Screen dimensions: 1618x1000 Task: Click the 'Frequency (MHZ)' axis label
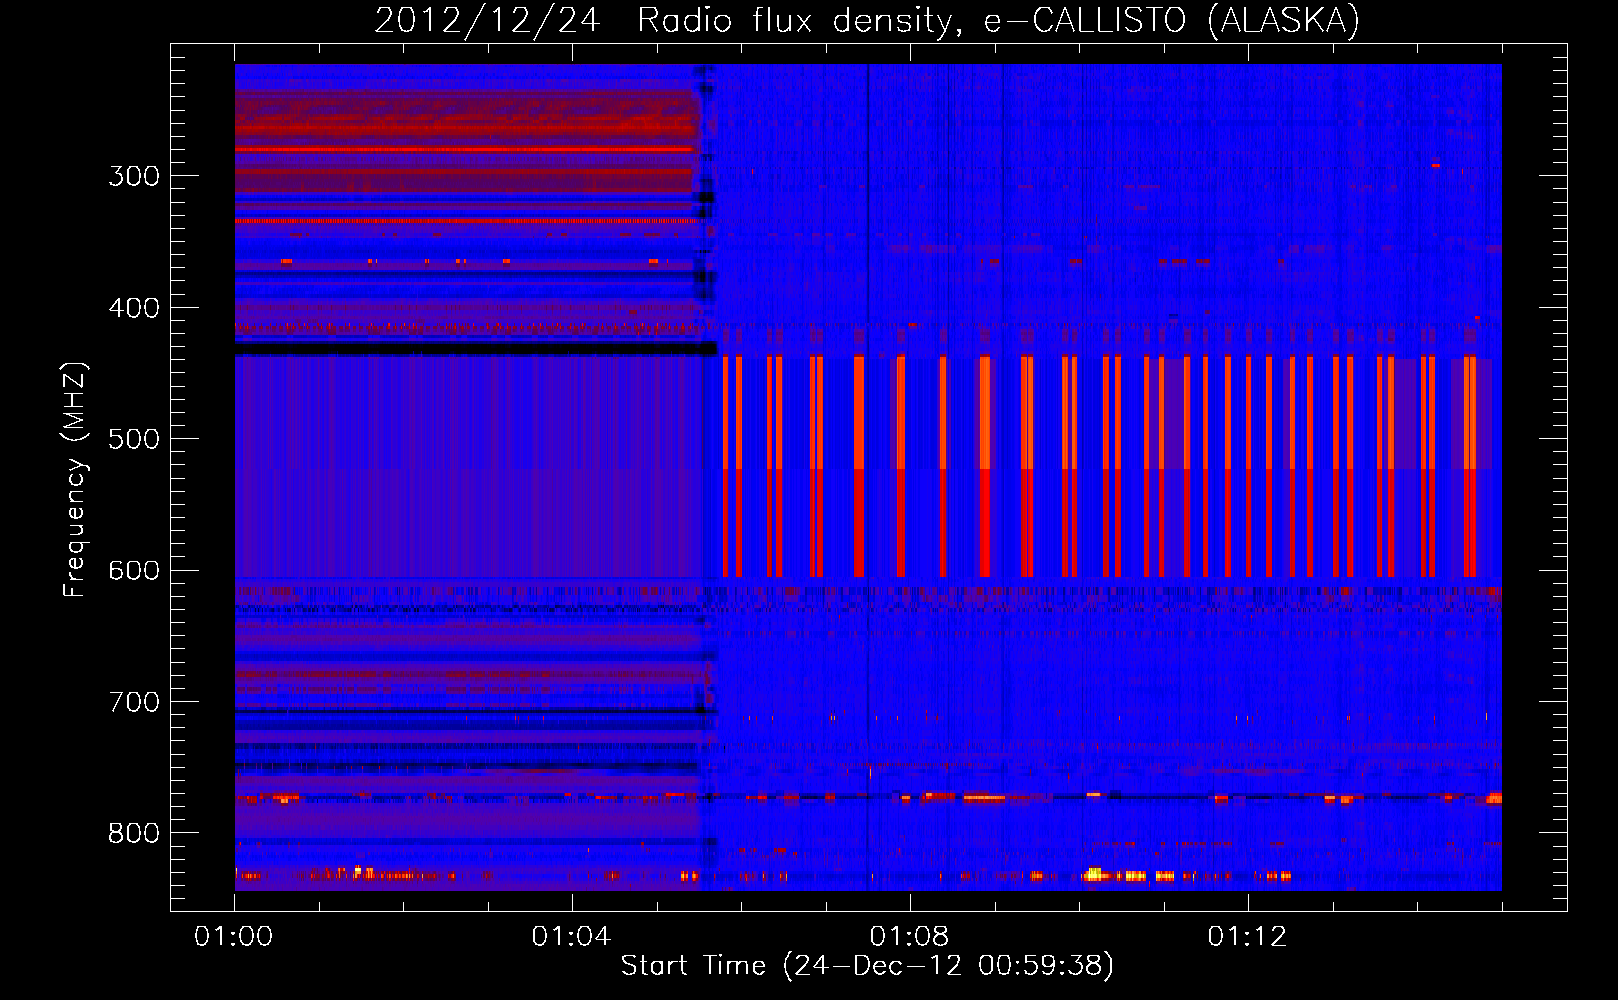pyautogui.click(x=75, y=480)
